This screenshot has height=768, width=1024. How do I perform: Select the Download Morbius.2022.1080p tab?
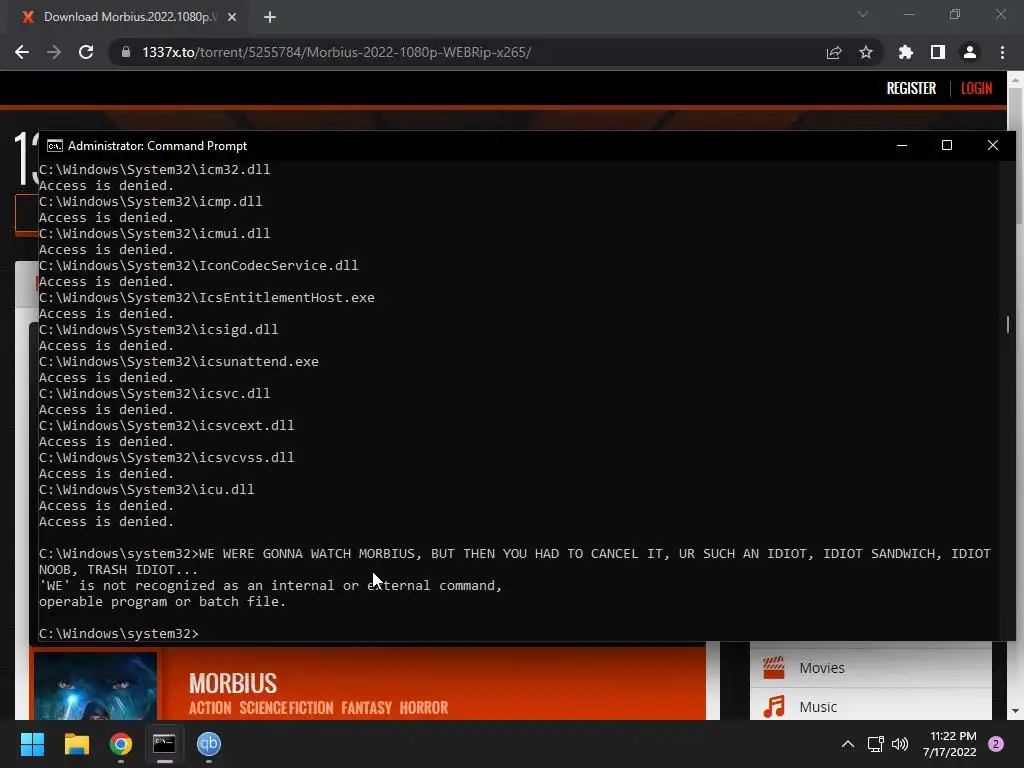point(124,17)
